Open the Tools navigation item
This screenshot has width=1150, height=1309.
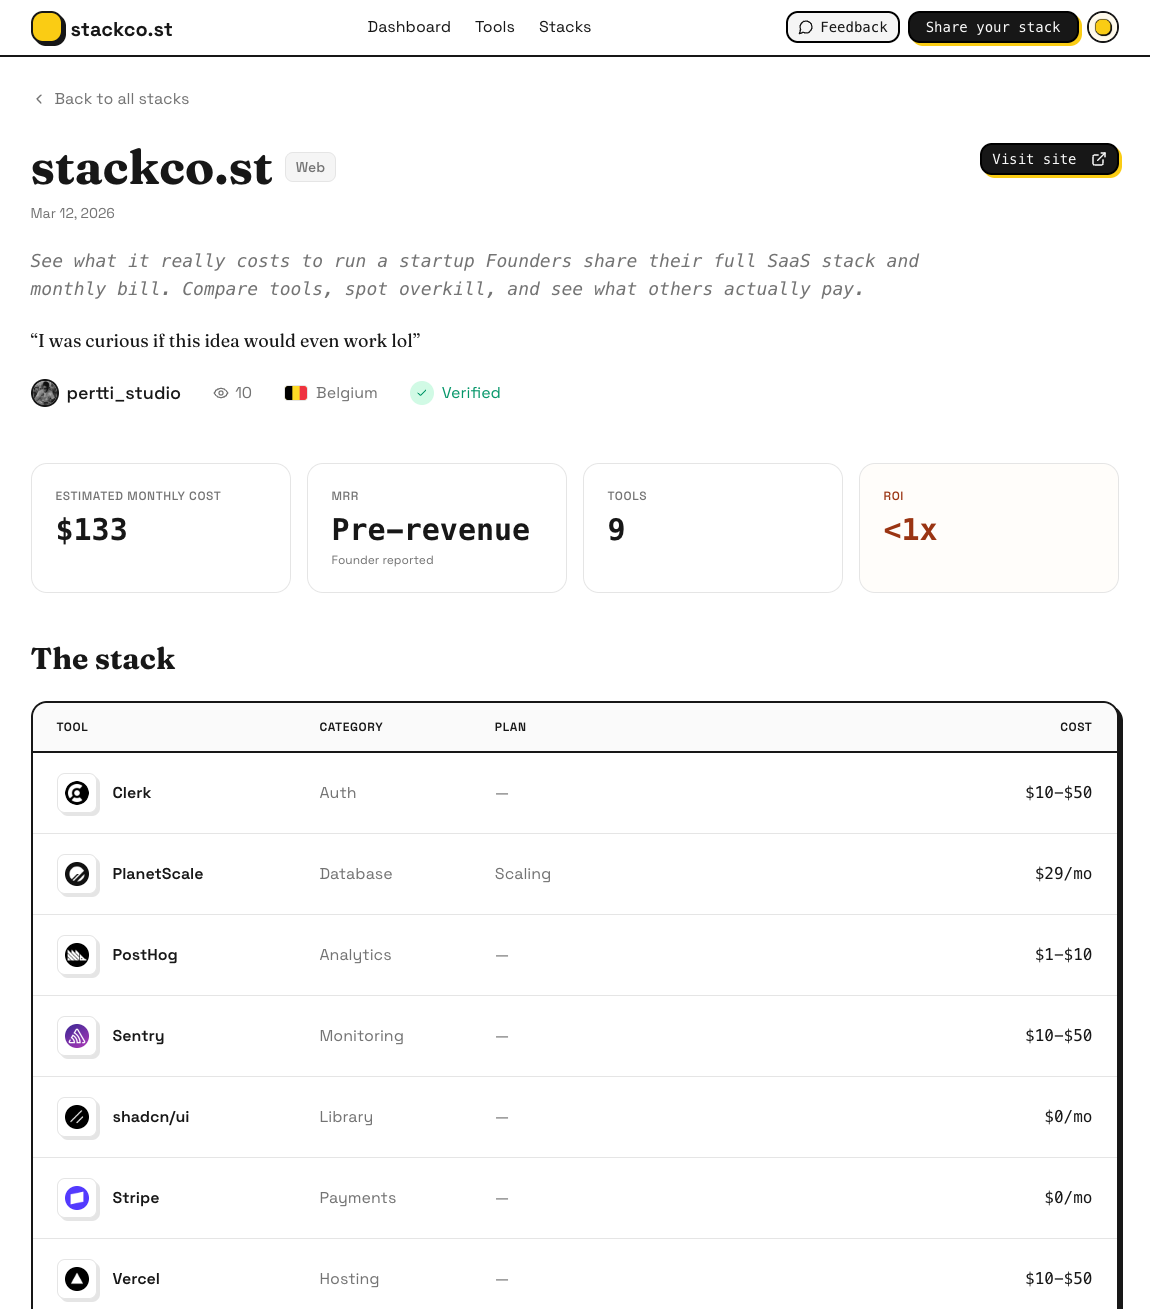pos(495,27)
